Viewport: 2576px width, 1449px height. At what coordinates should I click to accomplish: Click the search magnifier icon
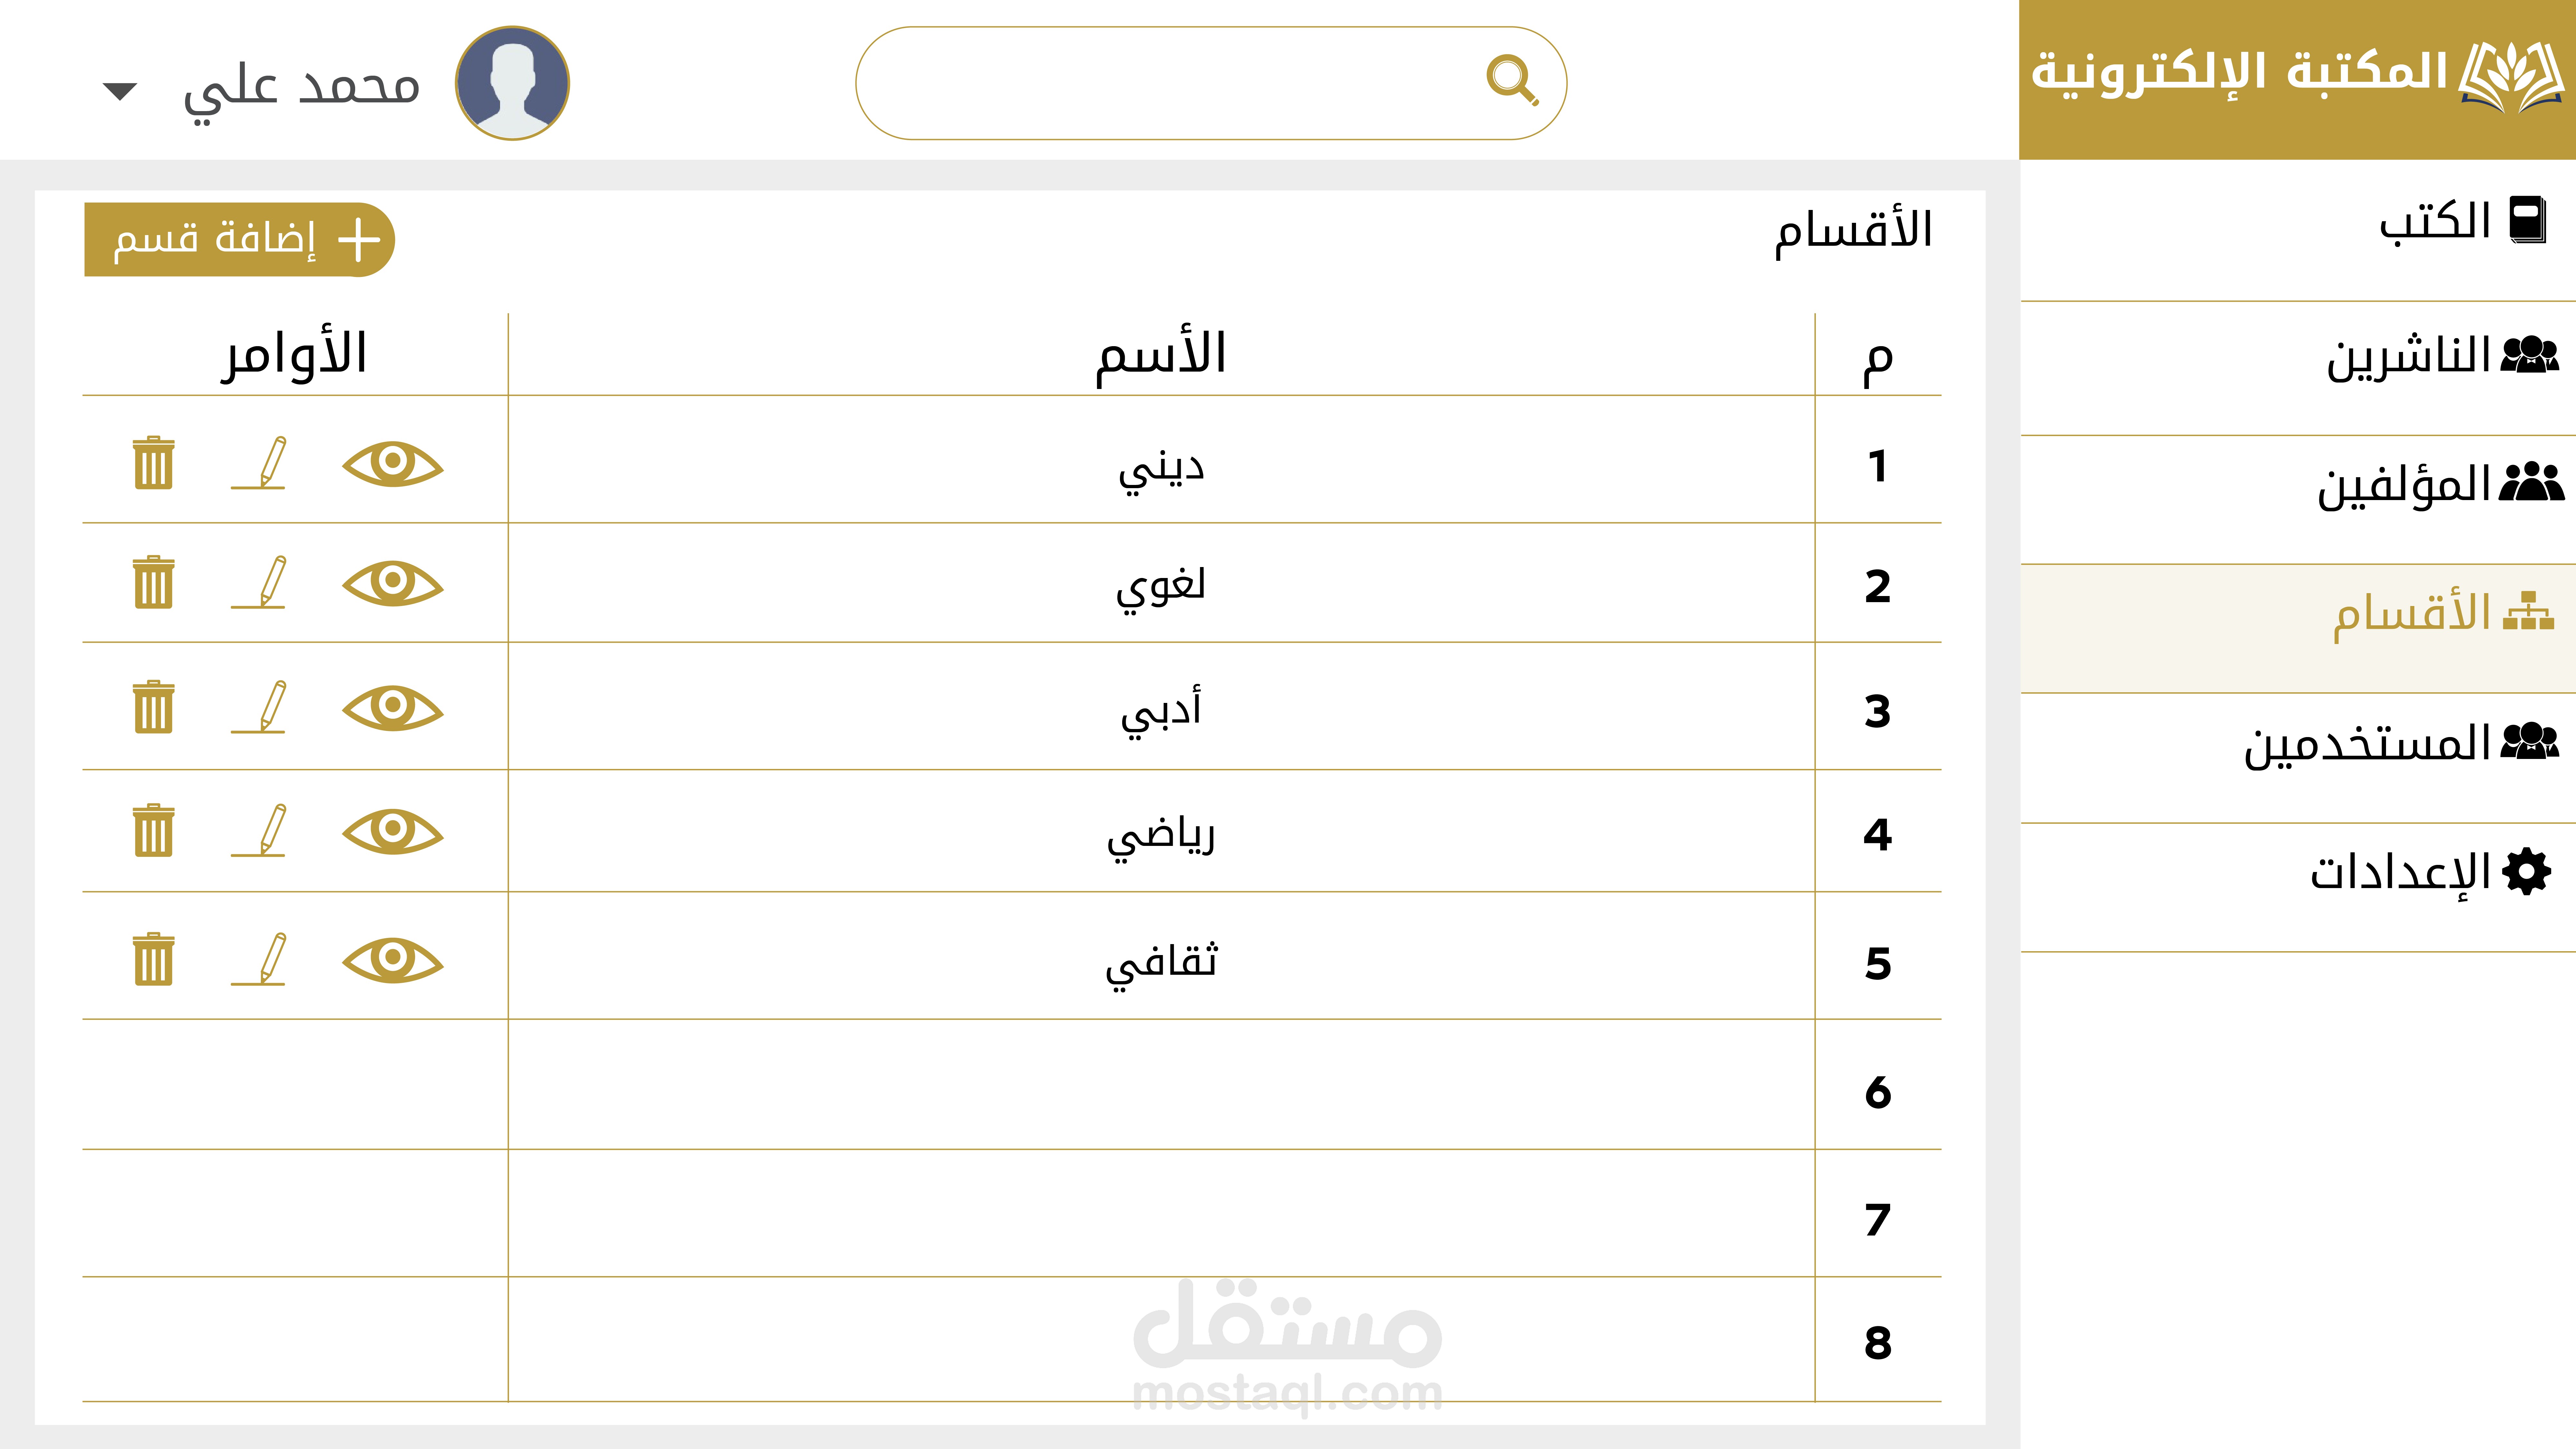click(1511, 80)
